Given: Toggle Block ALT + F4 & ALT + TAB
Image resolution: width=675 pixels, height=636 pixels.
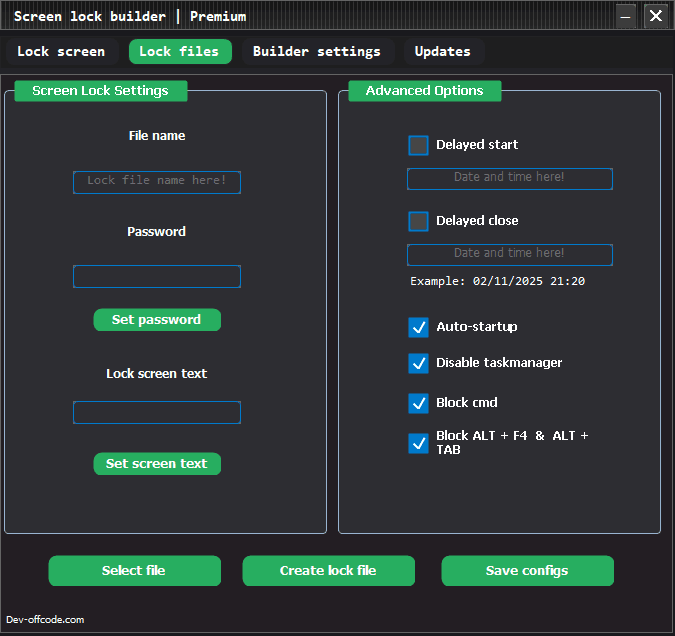Looking at the screenshot, I should pos(418,444).
